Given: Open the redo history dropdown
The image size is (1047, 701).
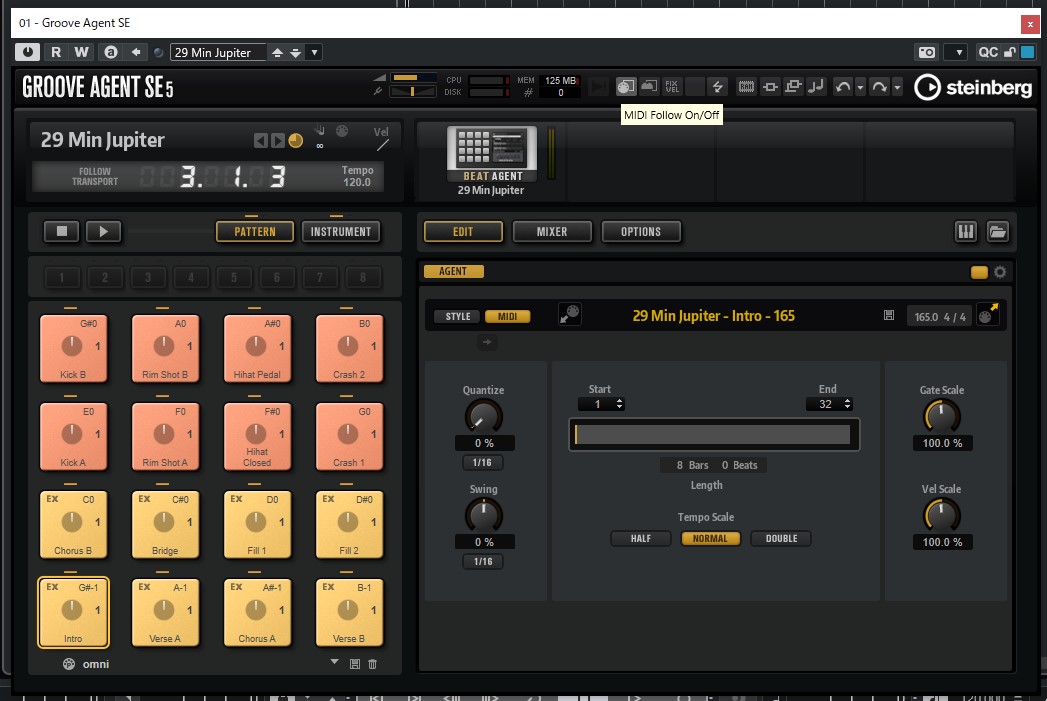Looking at the screenshot, I should [897, 87].
